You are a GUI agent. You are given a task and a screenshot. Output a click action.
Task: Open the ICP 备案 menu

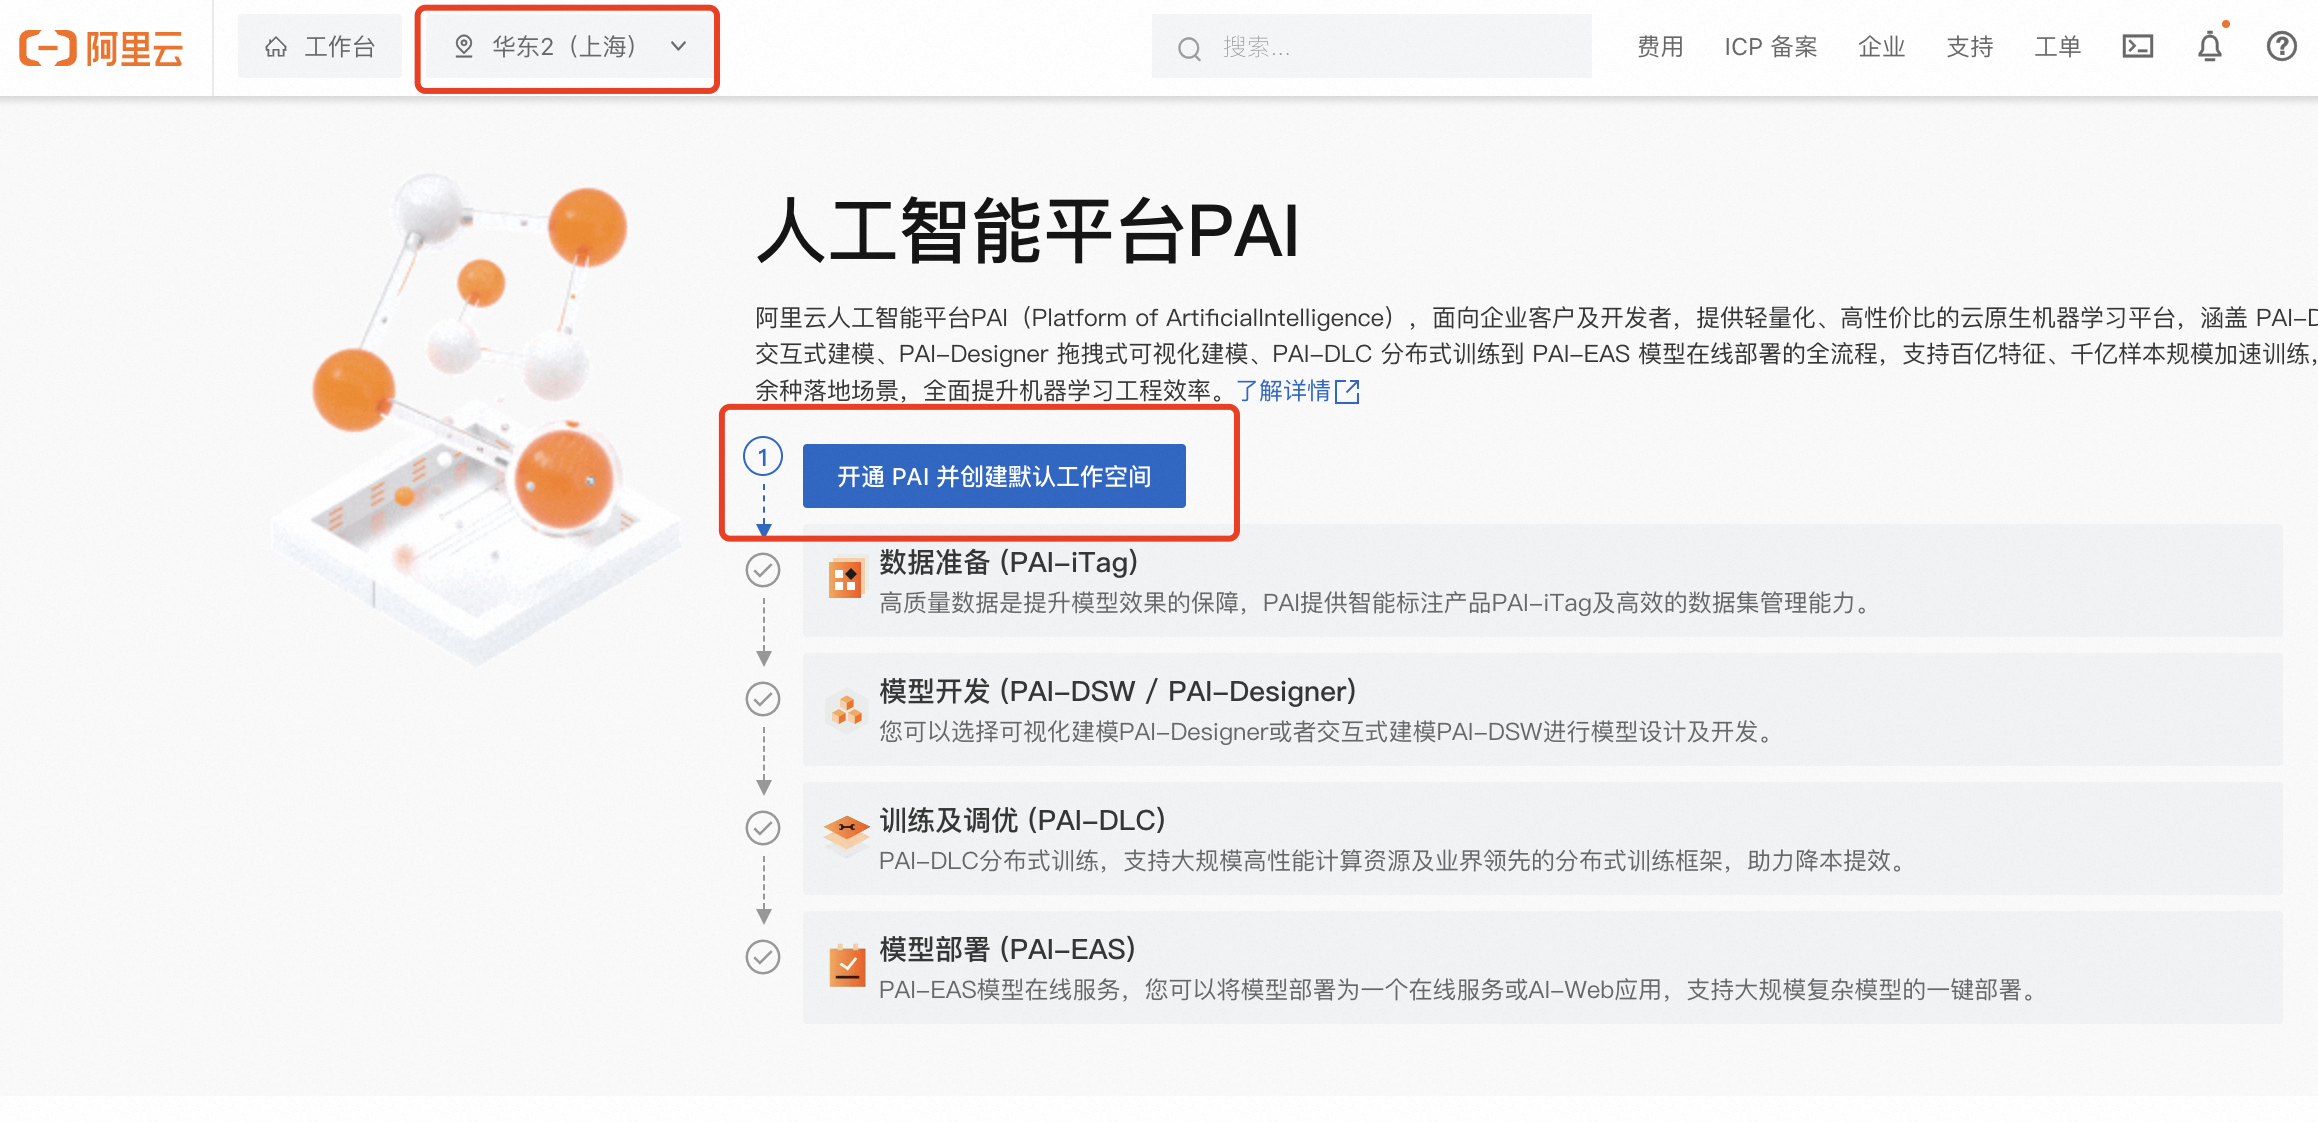1770,47
